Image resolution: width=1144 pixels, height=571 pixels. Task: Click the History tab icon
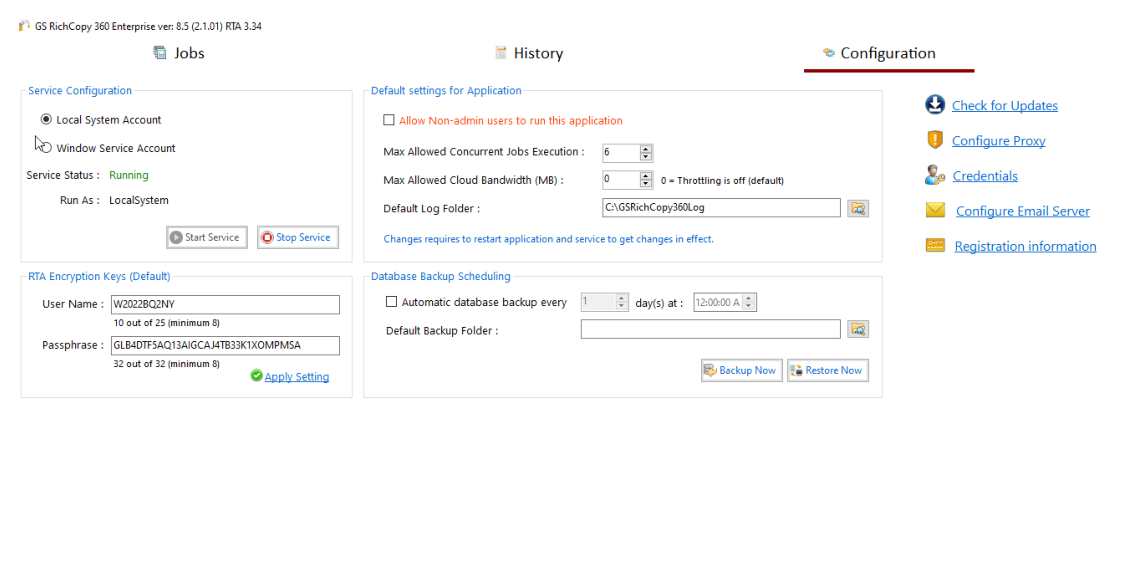(500, 53)
